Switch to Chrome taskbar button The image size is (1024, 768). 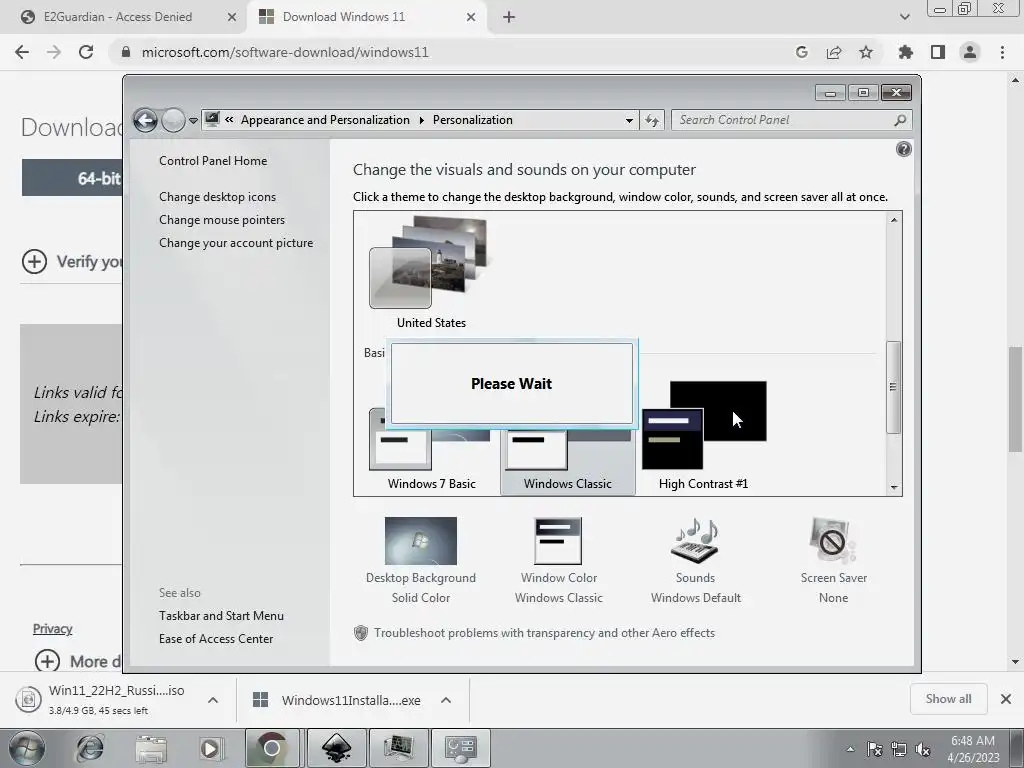272,748
